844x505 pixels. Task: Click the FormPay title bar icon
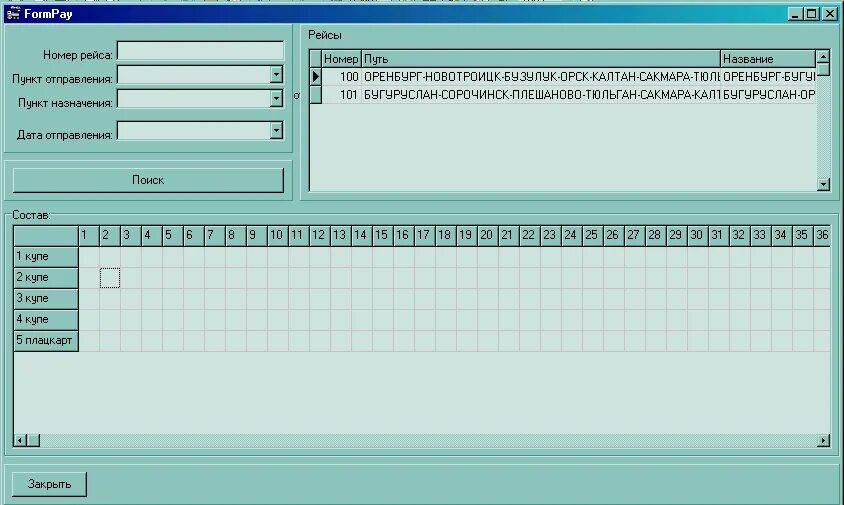click(x=13, y=14)
